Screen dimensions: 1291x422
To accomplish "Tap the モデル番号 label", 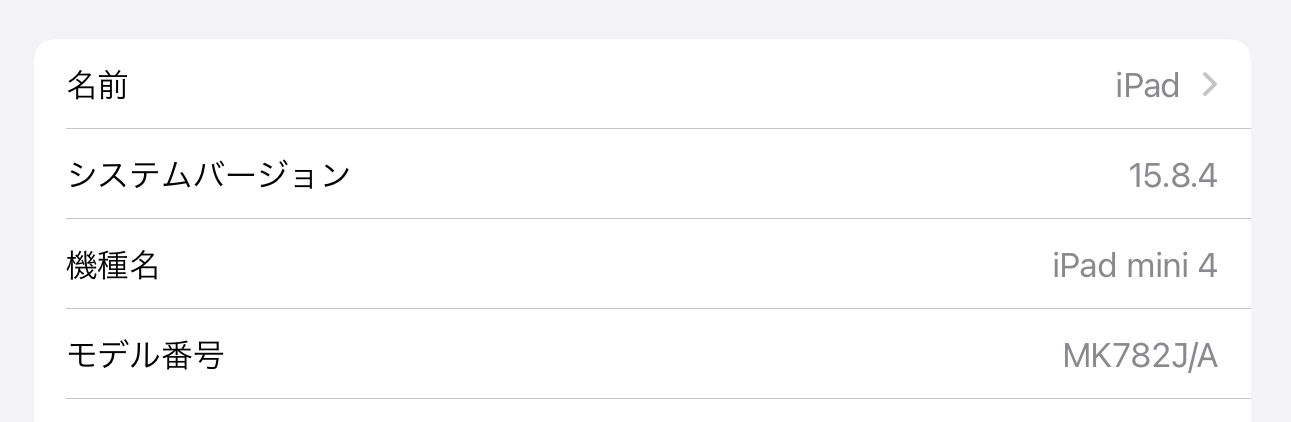I will (x=145, y=355).
